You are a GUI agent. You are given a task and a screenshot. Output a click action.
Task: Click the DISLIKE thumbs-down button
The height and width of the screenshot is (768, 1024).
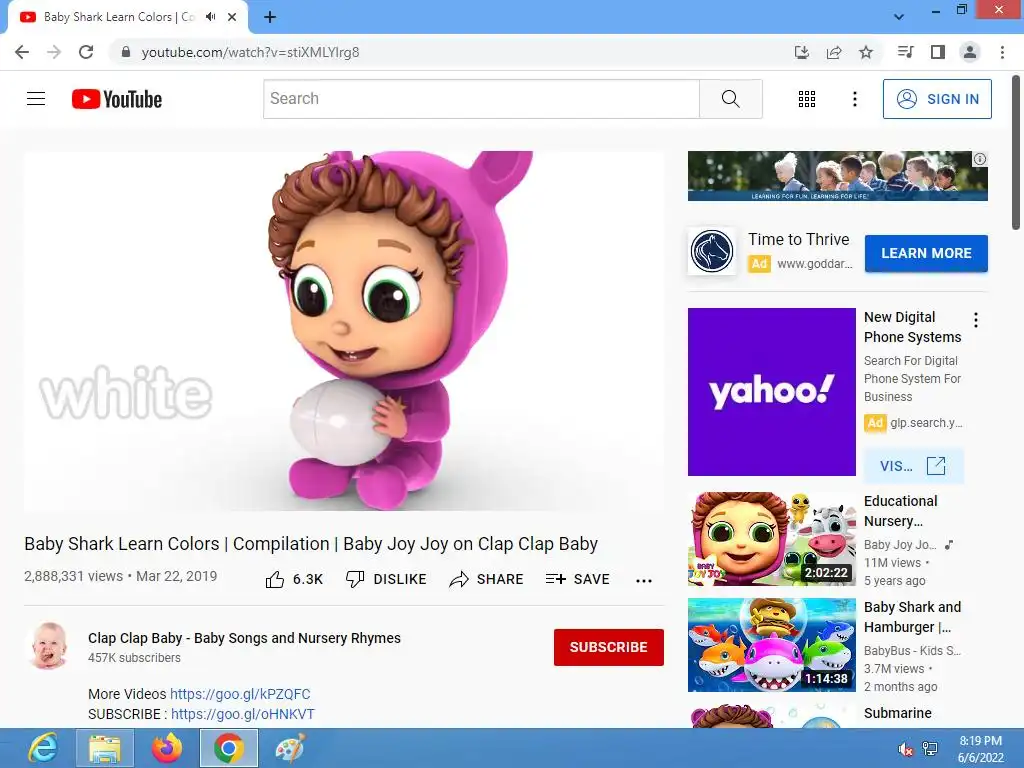(386, 579)
